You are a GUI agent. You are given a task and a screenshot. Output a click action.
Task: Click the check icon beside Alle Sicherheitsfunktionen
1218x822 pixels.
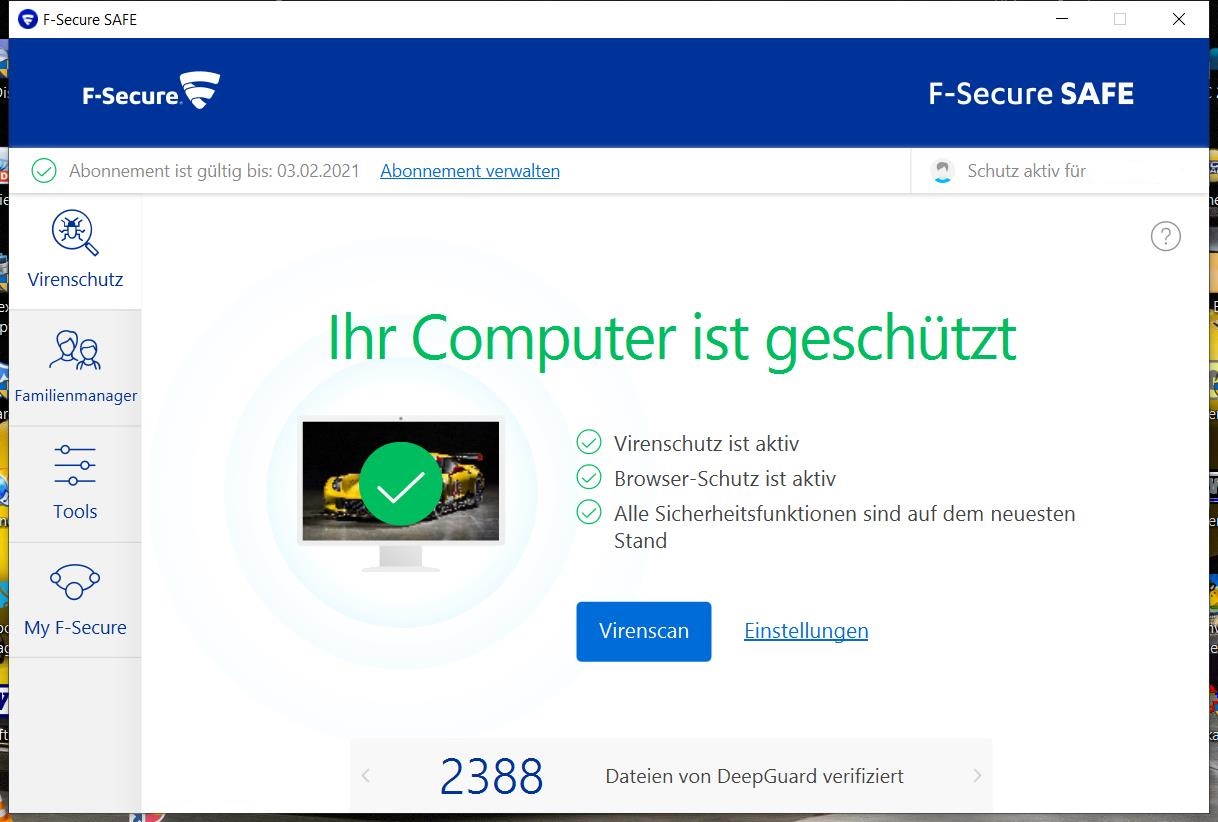(x=589, y=513)
